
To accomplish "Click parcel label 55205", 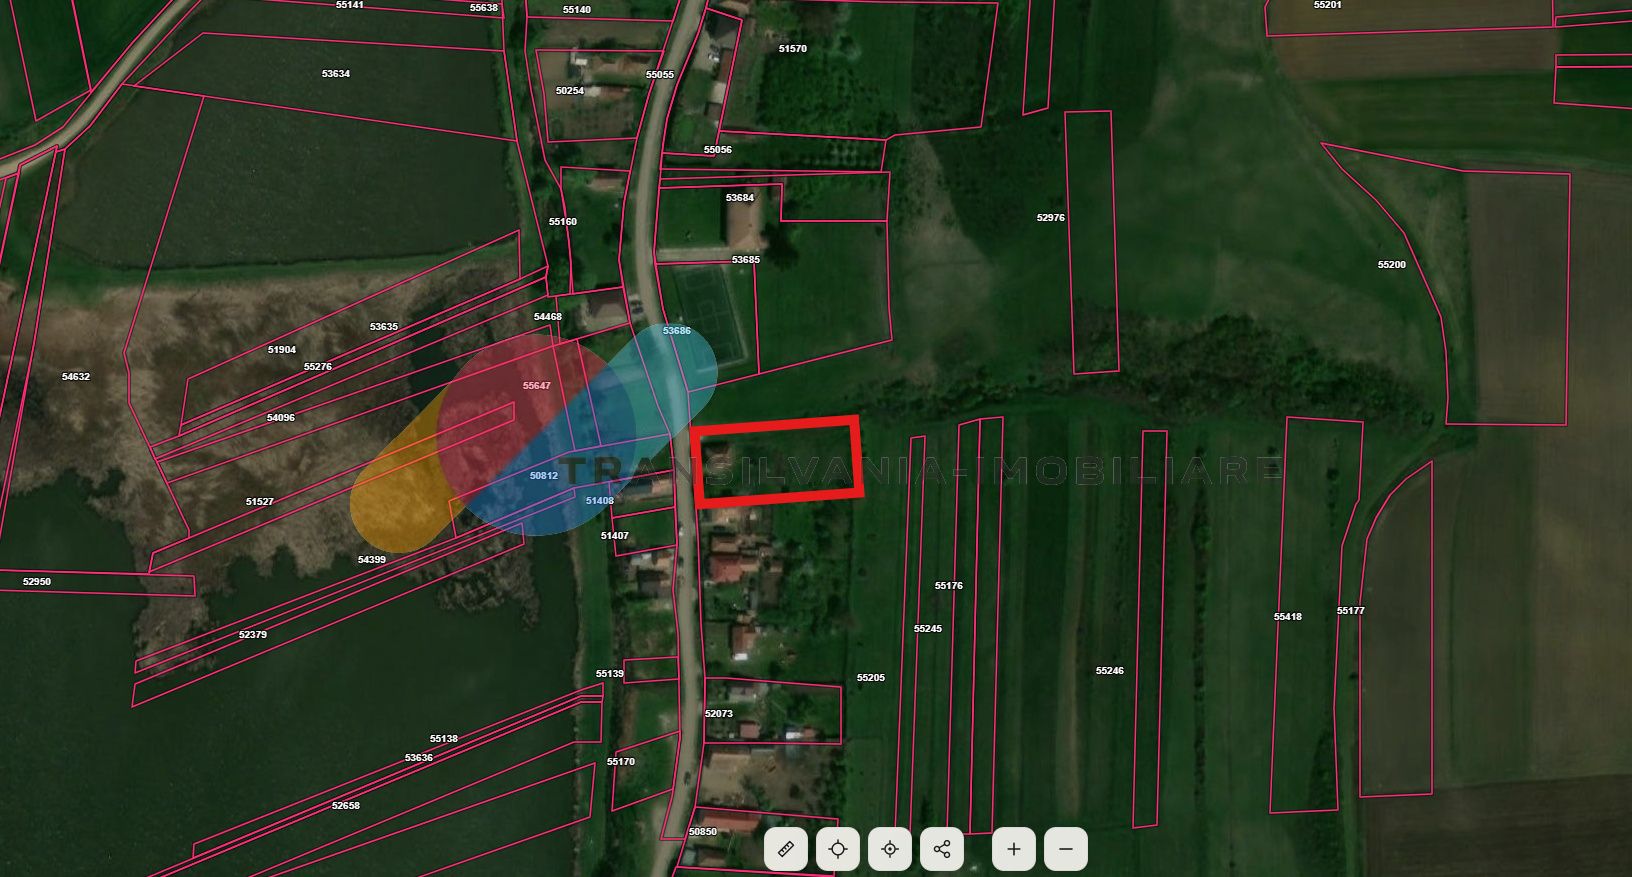I will tap(871, 678).
